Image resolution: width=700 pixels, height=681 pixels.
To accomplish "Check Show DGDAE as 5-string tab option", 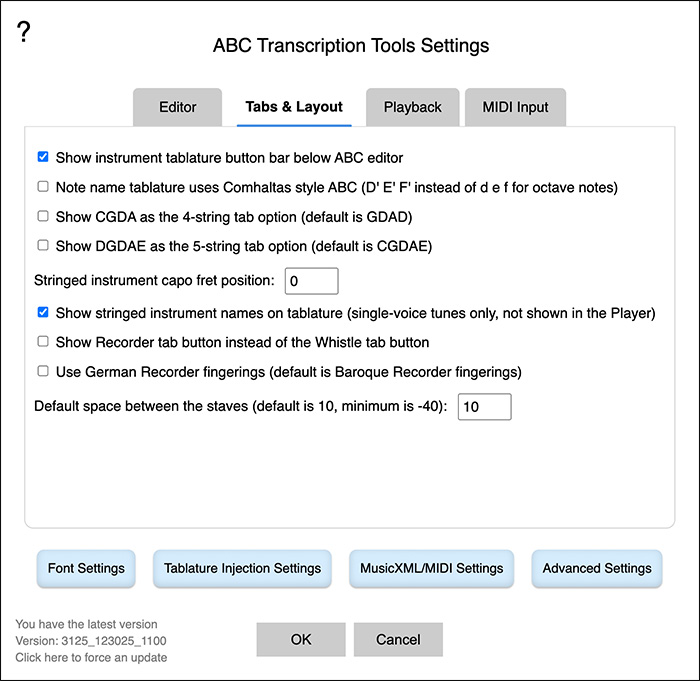I will (43, 245).
